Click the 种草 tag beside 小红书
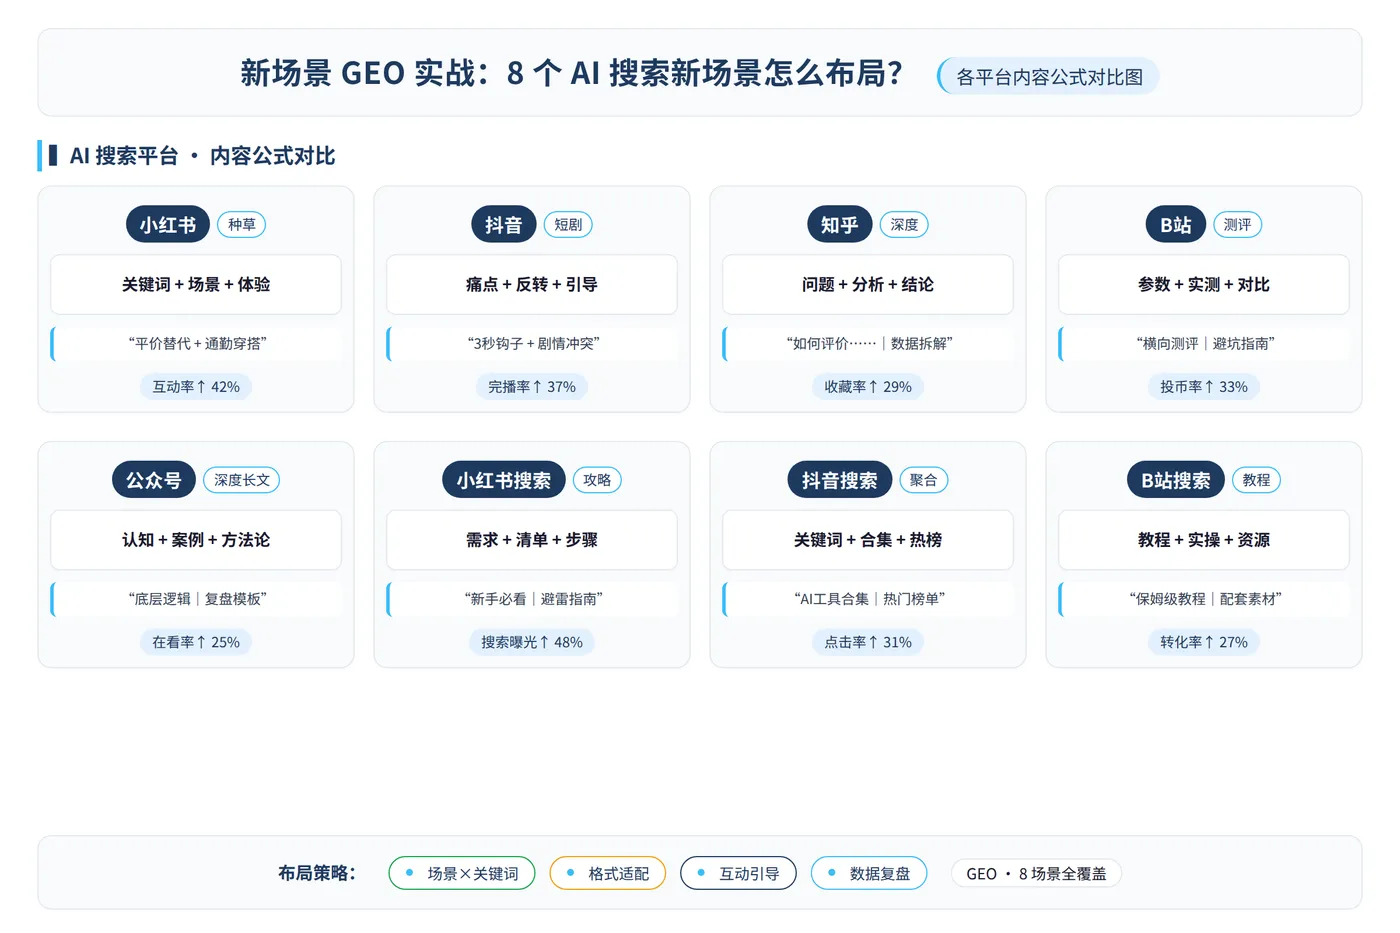The height and width of the screenshot is (933, 1400). (x=242, y=225)
